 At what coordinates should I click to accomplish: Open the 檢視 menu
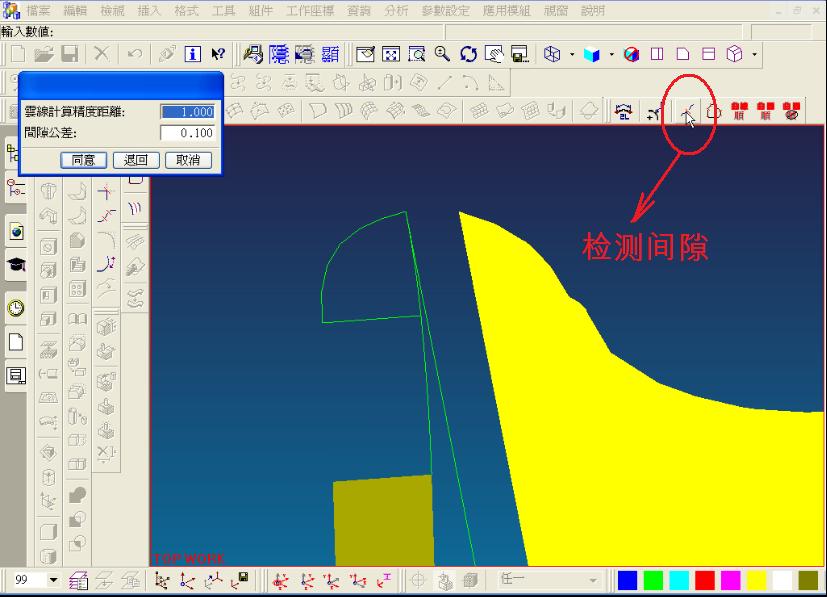pyautogui.click(x=112, y=11)
